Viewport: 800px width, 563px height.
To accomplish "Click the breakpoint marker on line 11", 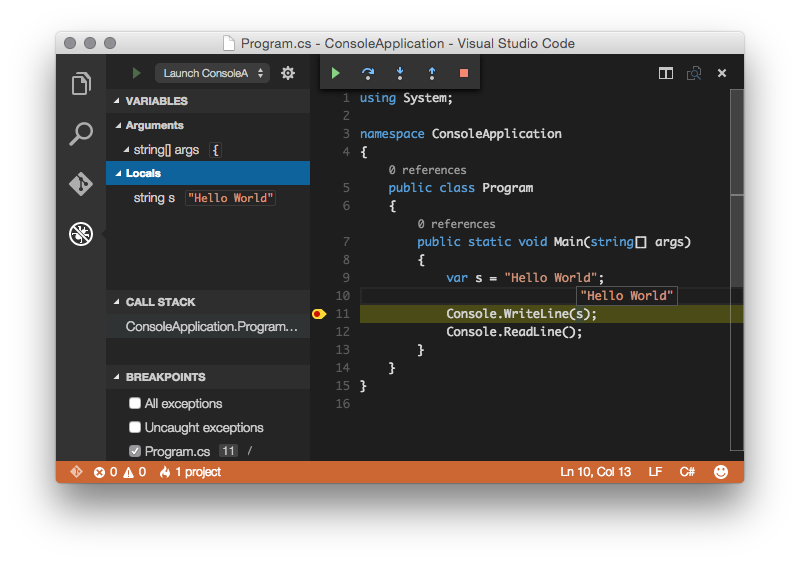I will click(x=319, y=314).
